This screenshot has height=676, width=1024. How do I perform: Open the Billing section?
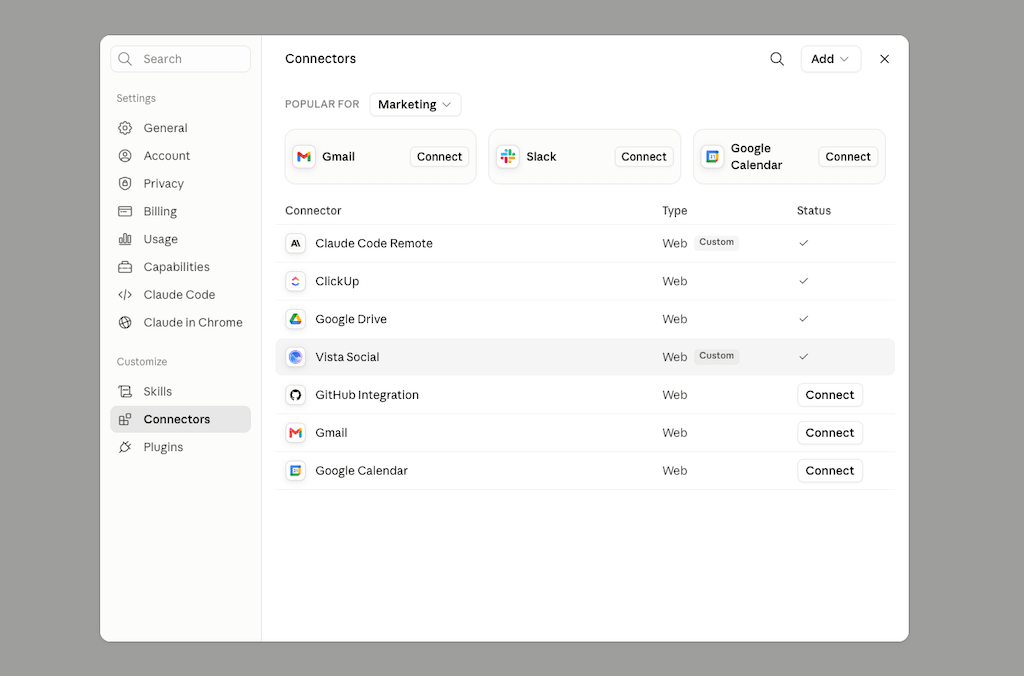tap(180, 211)
